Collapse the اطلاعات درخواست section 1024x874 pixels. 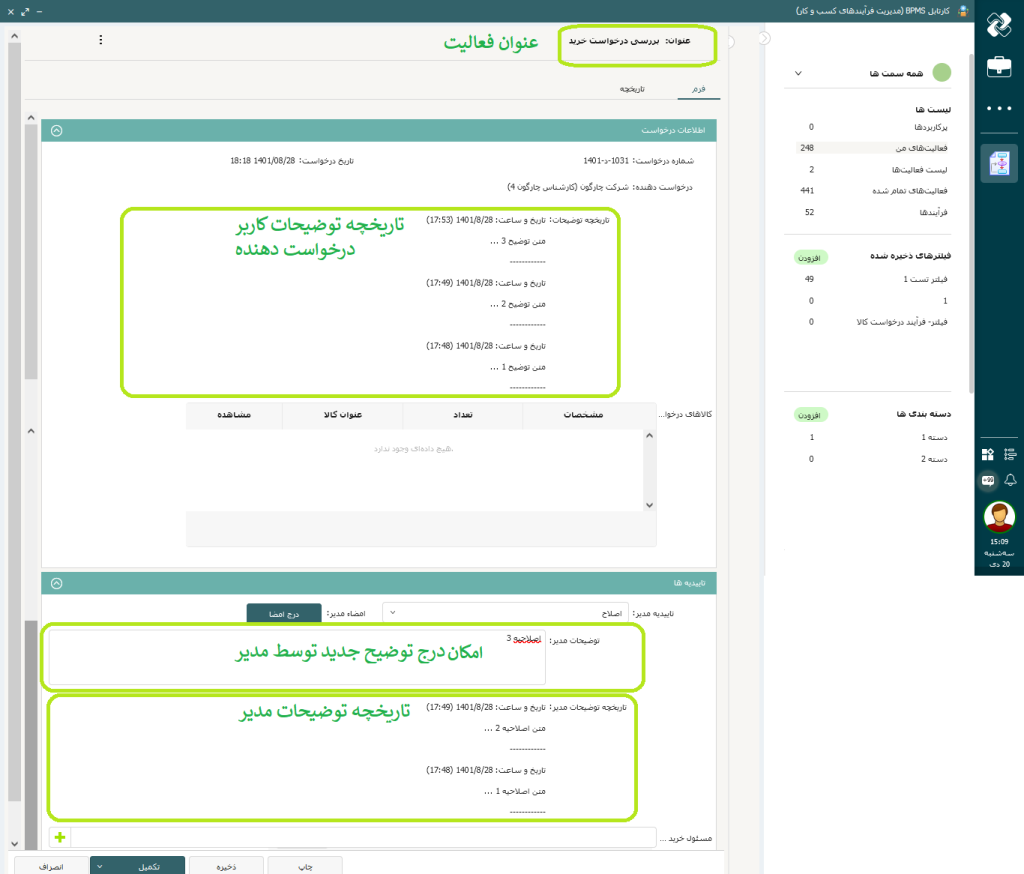point(56,130)
